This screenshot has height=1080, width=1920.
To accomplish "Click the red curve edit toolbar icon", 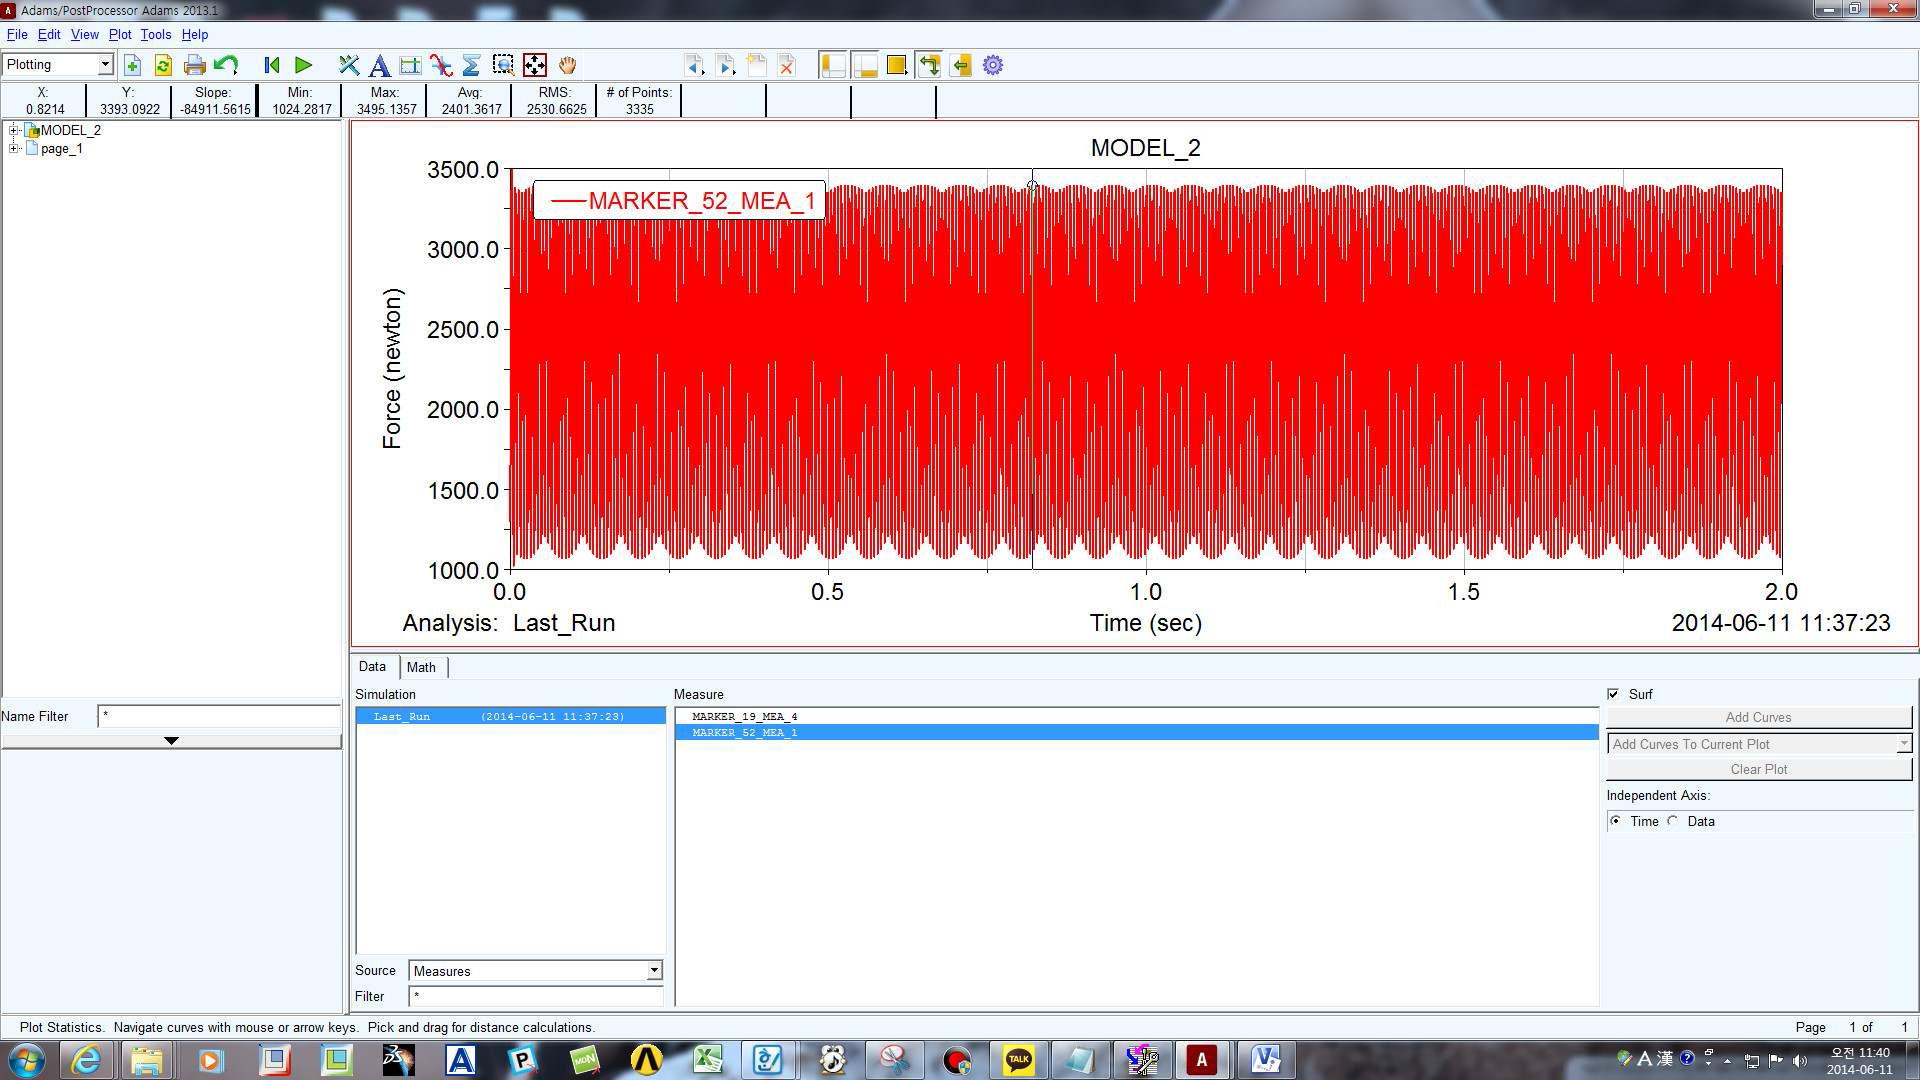I will coord(441,65).
